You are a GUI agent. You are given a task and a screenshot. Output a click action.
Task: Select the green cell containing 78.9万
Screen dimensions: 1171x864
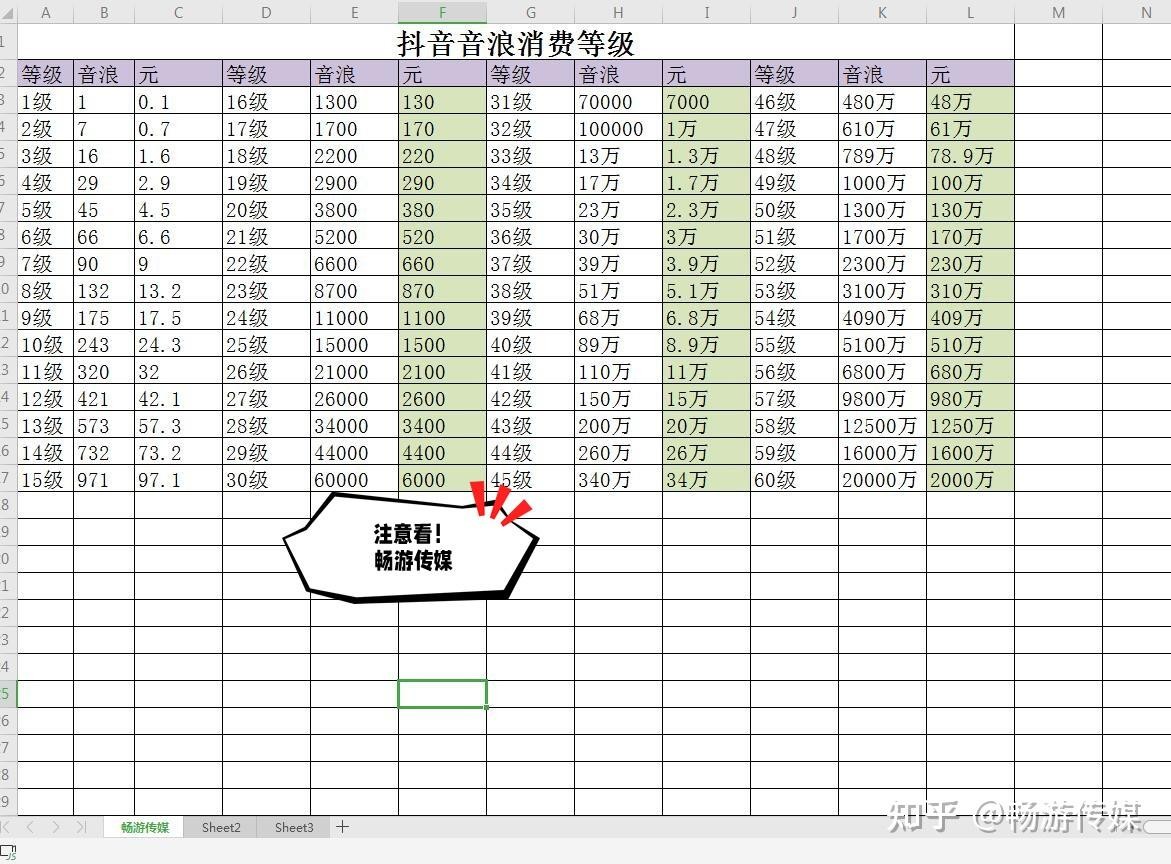(x=970, y=155)
